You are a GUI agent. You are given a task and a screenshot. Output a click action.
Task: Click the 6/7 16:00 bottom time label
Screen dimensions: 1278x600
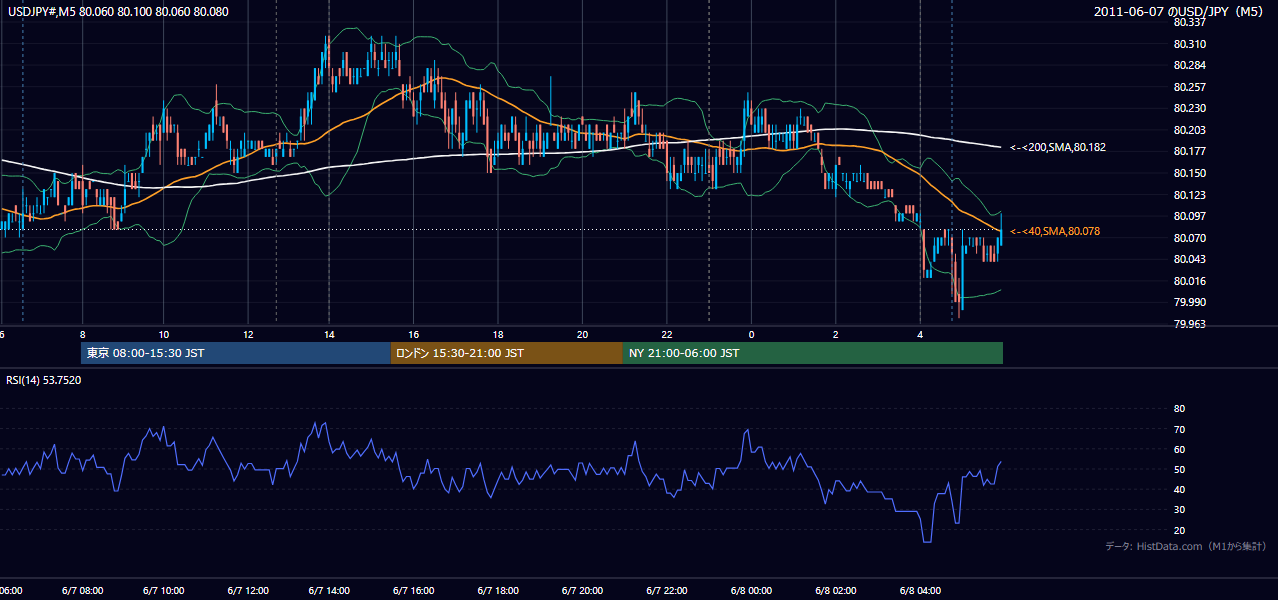(x=413, y=591)
